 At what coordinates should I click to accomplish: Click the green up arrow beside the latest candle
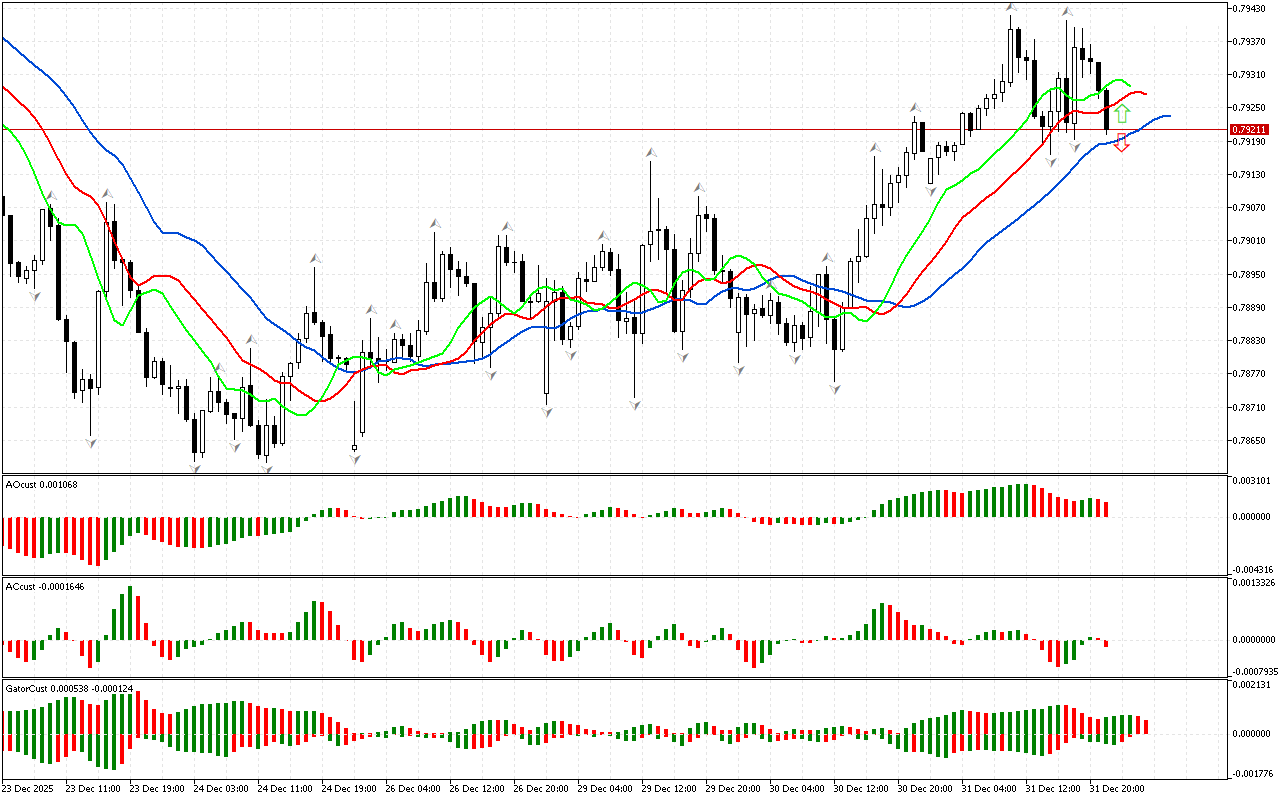click(x=1122, y=113)
